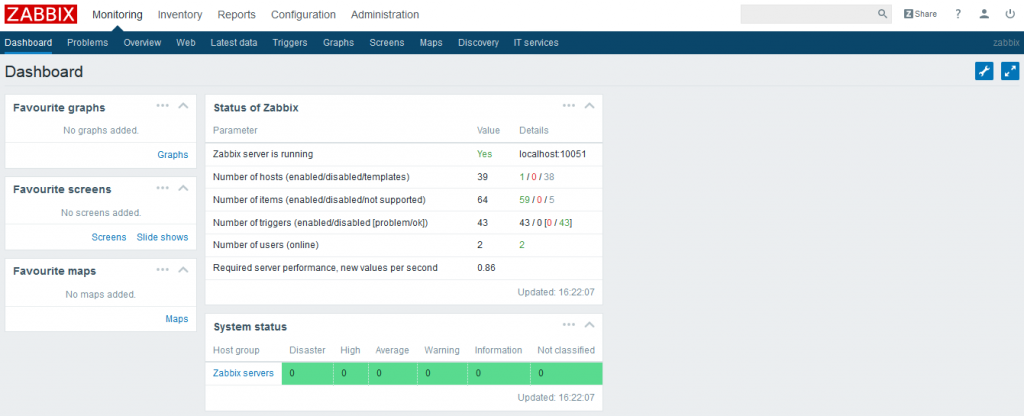The width and height of the screenshot is (1024, 416).
Task: Collapse the Favourite graphs widget
Action: (x=184, y=106)
